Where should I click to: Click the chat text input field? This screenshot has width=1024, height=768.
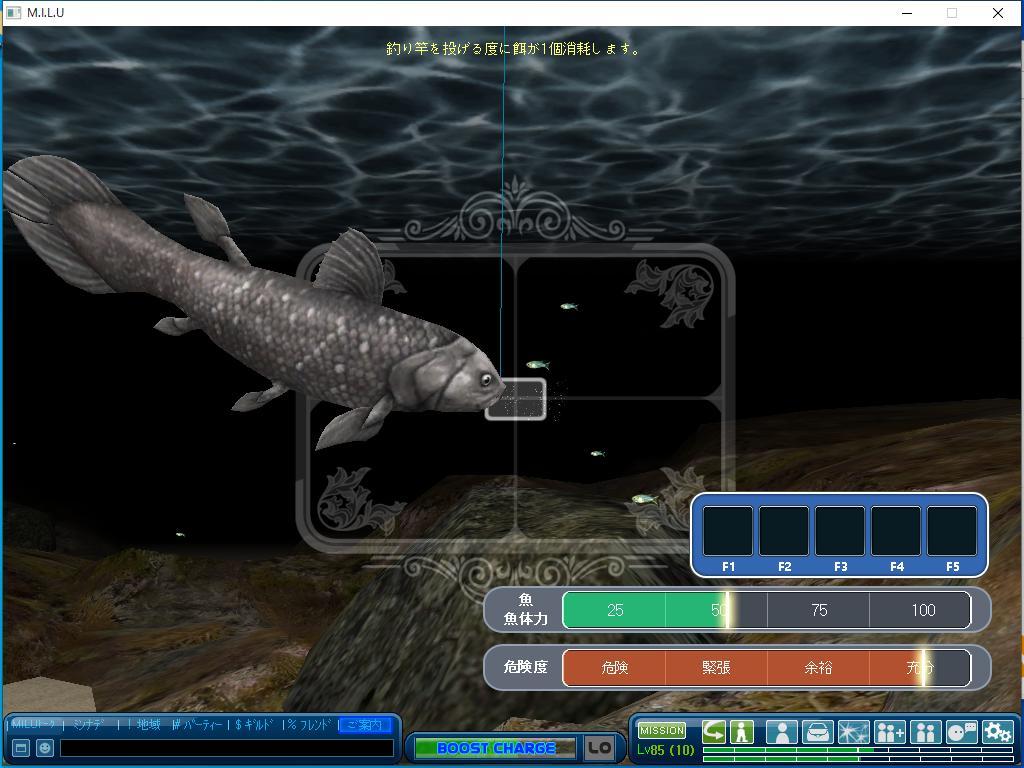[226, 748]
